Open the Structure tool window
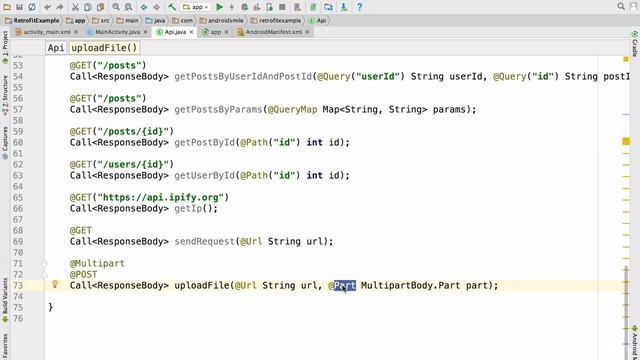The image size is (640, 360). tap(5, 95)
